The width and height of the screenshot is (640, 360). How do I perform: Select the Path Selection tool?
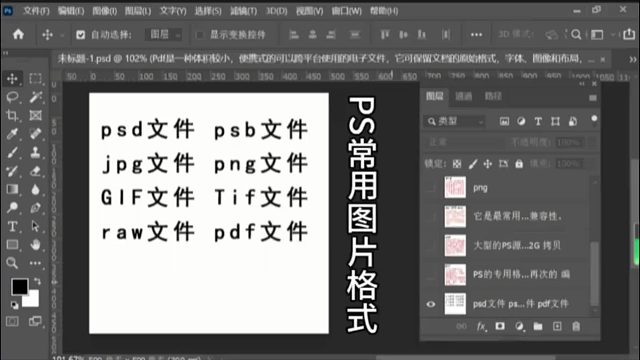pos(36,226)
